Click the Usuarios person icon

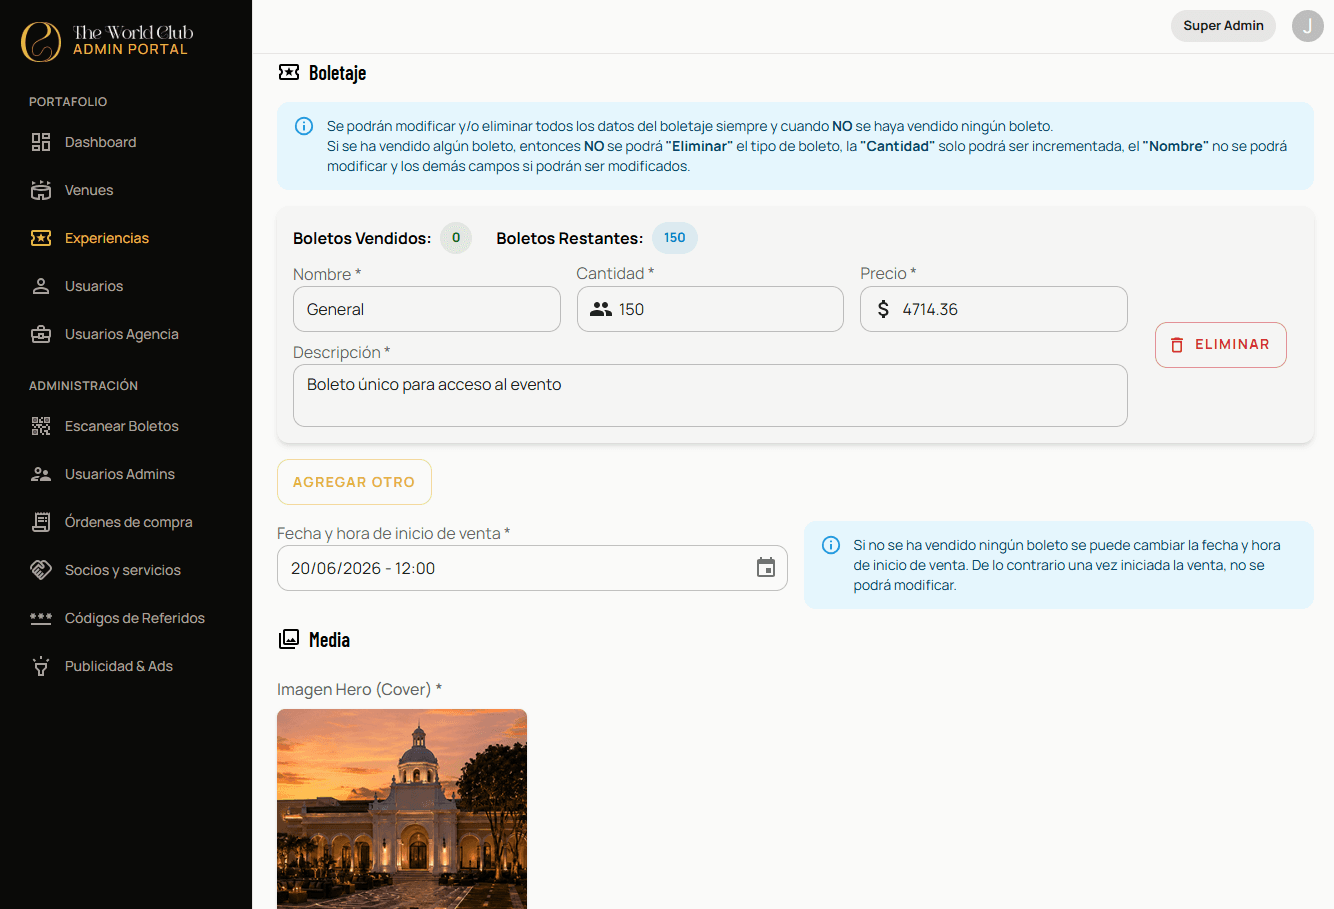pyautogui.click(x=41, y=286)
